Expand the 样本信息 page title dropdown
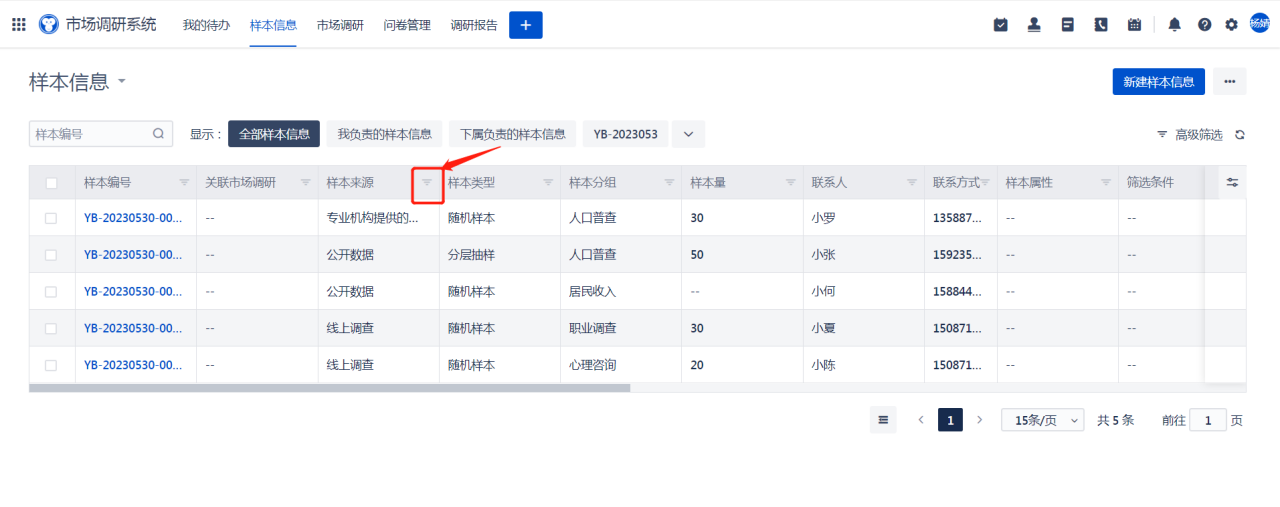The height and width of the screenshot is (507, 1280). 122,82
